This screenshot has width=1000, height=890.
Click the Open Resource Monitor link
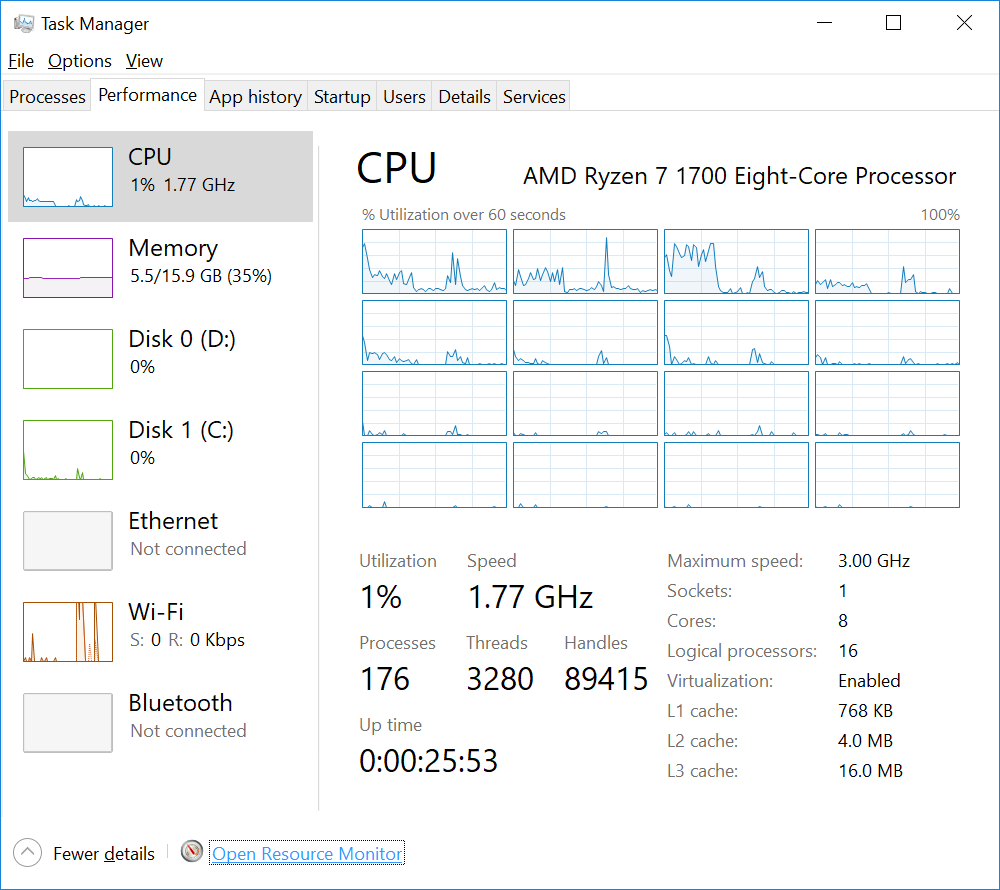click(307, 854)
